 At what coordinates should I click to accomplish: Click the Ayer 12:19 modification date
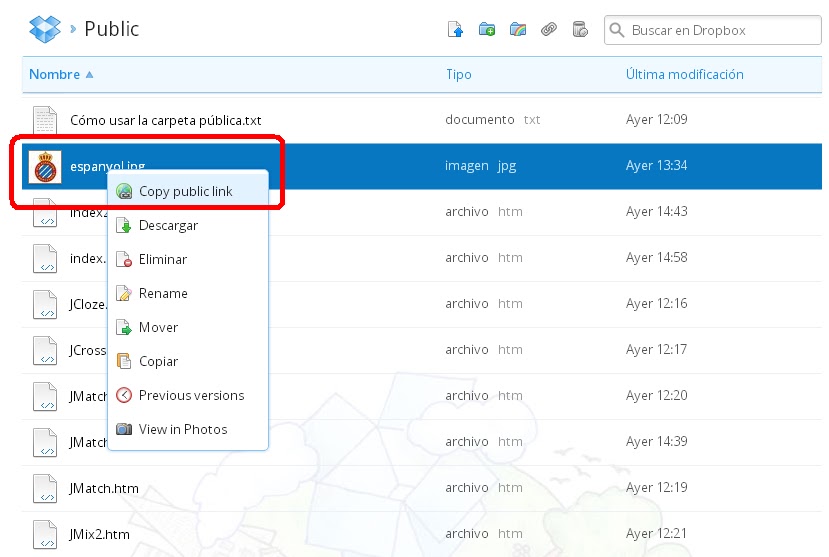pos(657,487)
